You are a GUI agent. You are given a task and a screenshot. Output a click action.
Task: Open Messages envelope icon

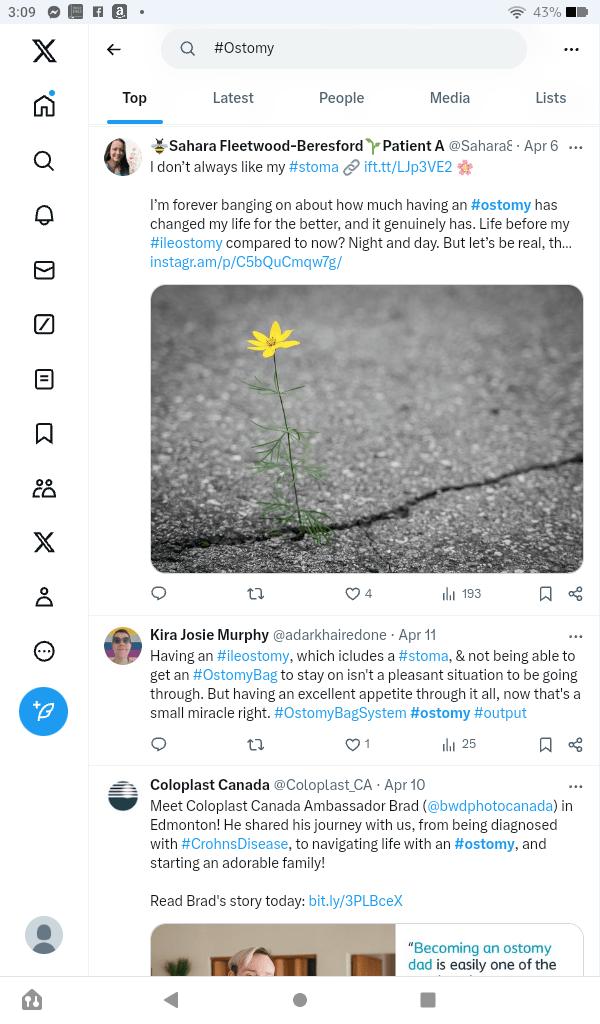point(44,270)
